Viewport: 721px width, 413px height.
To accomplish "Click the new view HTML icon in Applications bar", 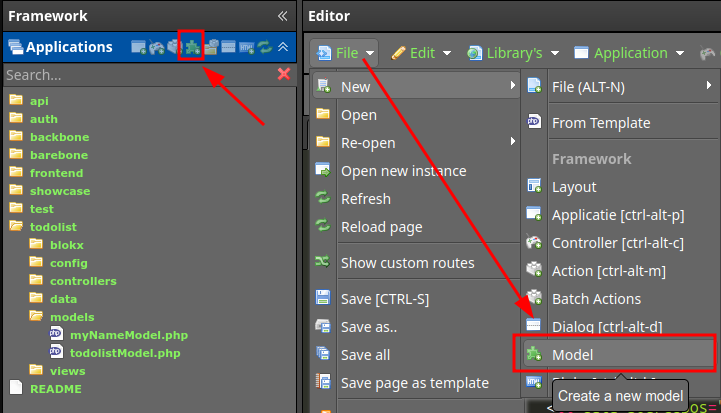I will coord(247,47).
